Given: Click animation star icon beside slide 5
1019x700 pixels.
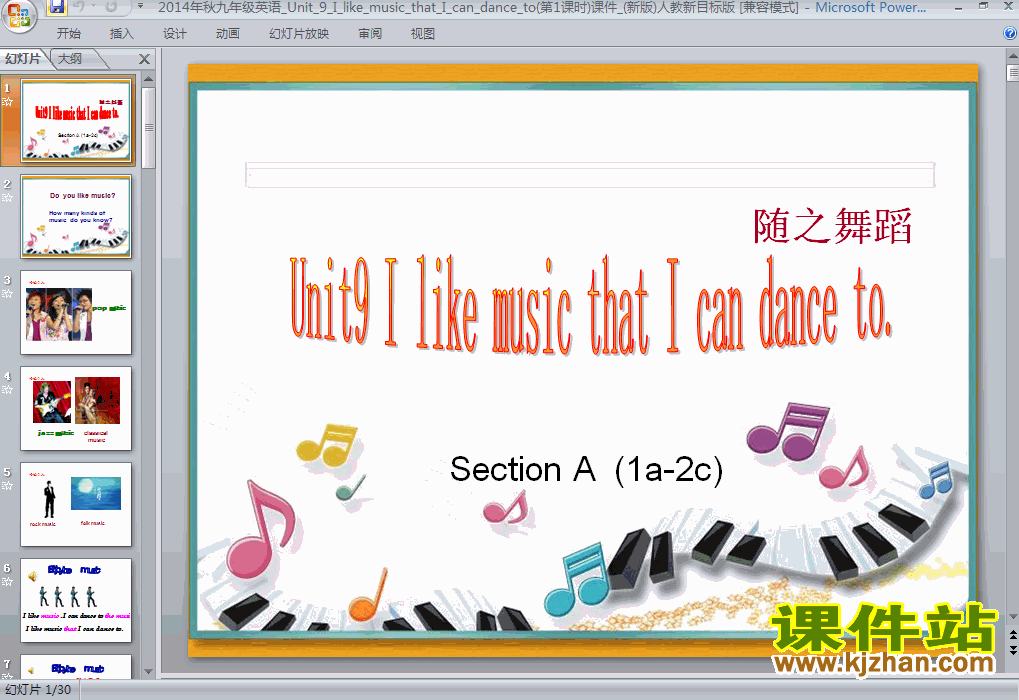Looking at the screenshot, I should (x=7, y=486).
